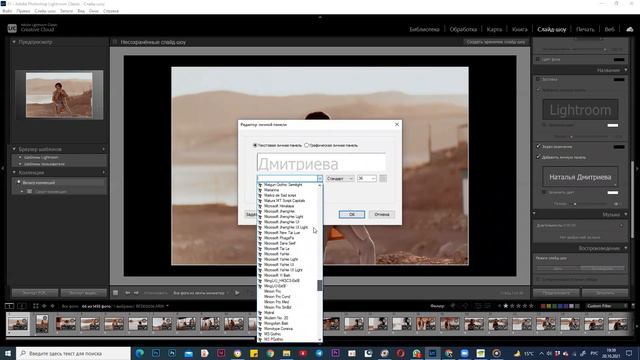
Task: Expand the Lightroom templates folder
Action: click(x=20, y=157)
